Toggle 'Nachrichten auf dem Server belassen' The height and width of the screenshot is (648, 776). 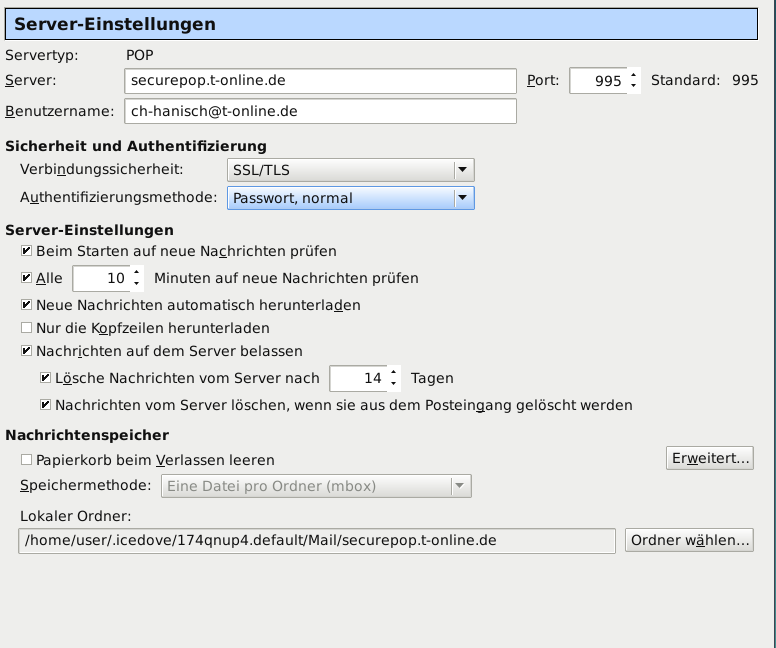(26, 351)
